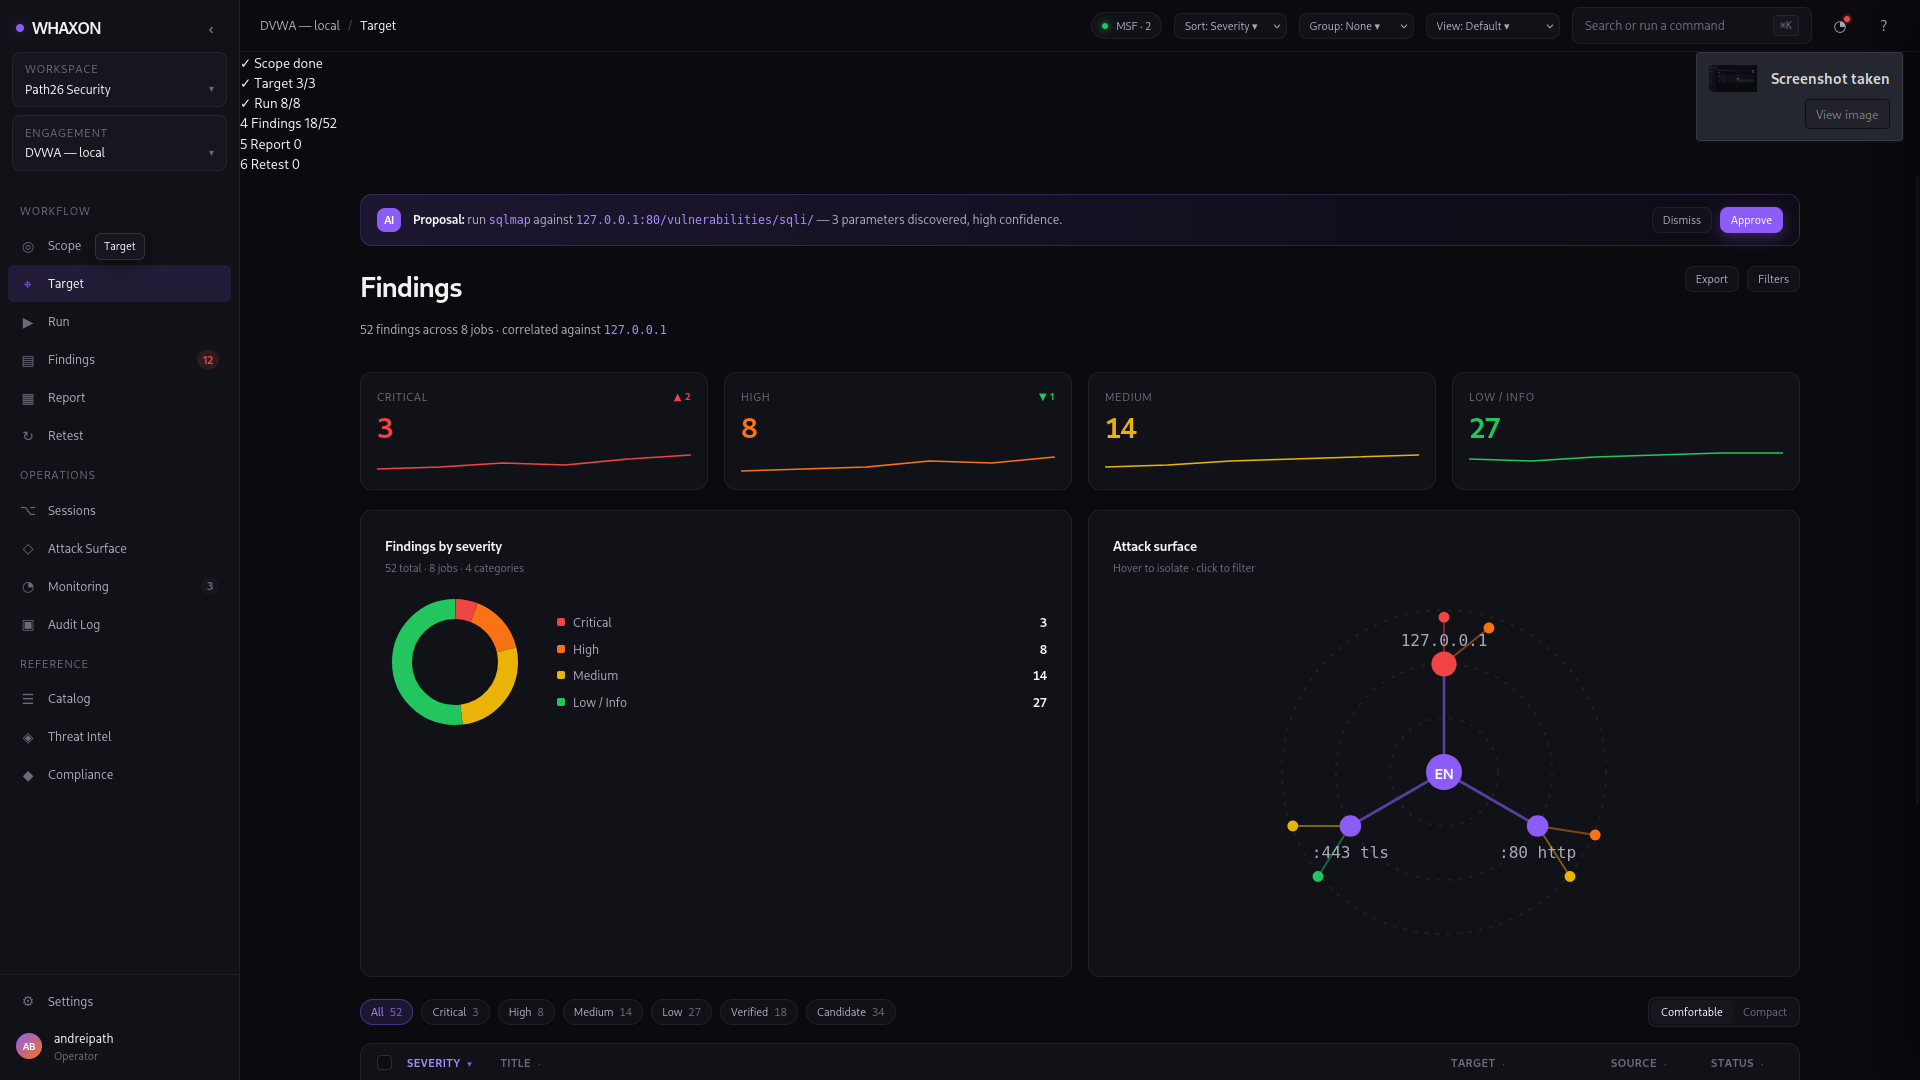Click the Settings gear icon
Image resolution: width=1920 pixels, height=1080 pixels.
click(28, 1002)
